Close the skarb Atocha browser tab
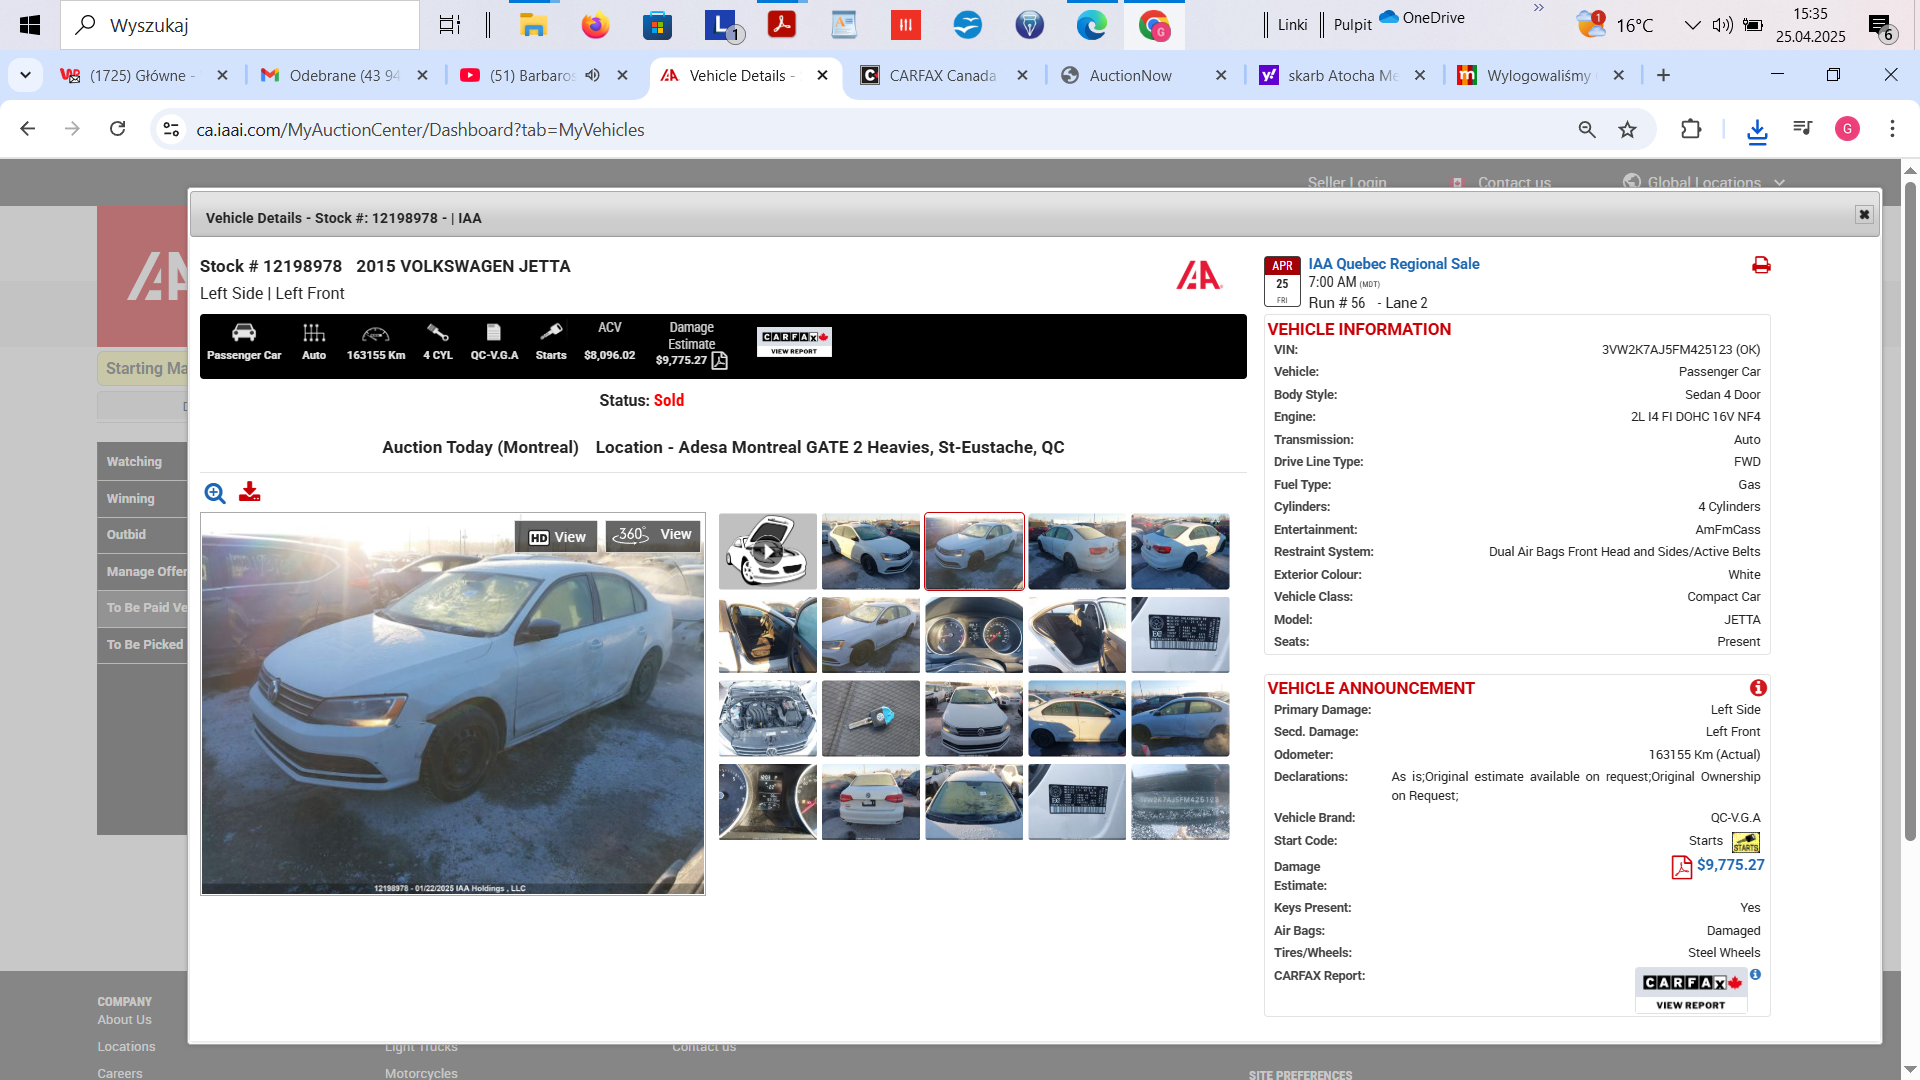Viewport: 1920px width, 1080px height. tap(1419, 75)
